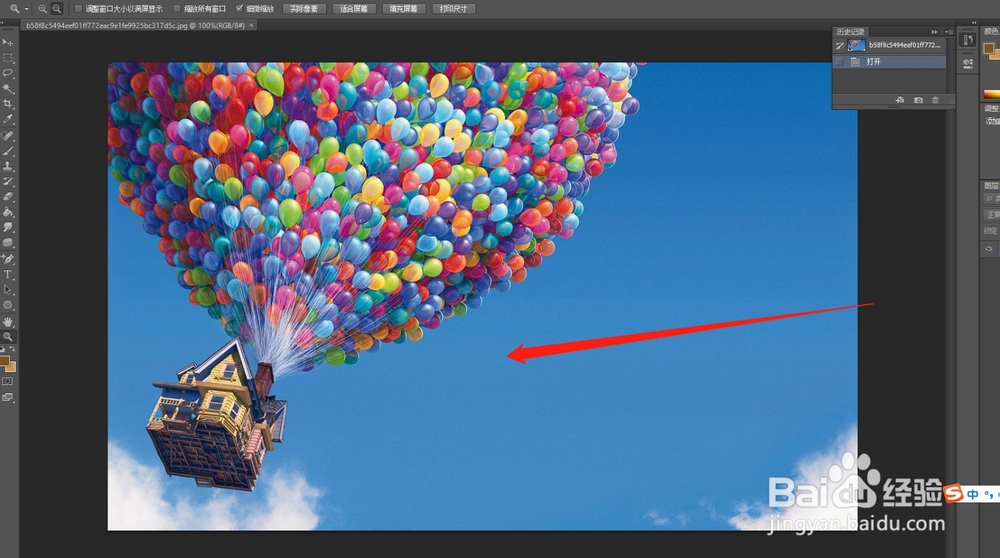Open collapsed Properties panel dock icon
The height and width of the screenshot is (558, 1000).
[x=968, y=62]
